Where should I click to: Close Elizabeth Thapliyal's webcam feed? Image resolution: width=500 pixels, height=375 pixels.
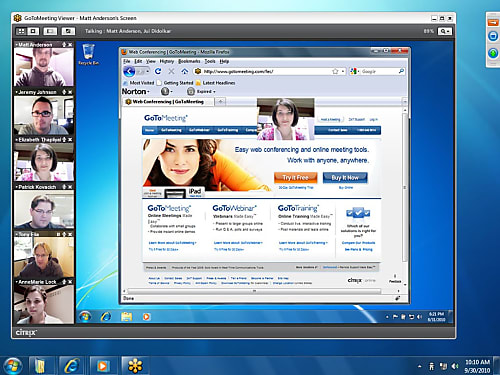tap(70, 140)
